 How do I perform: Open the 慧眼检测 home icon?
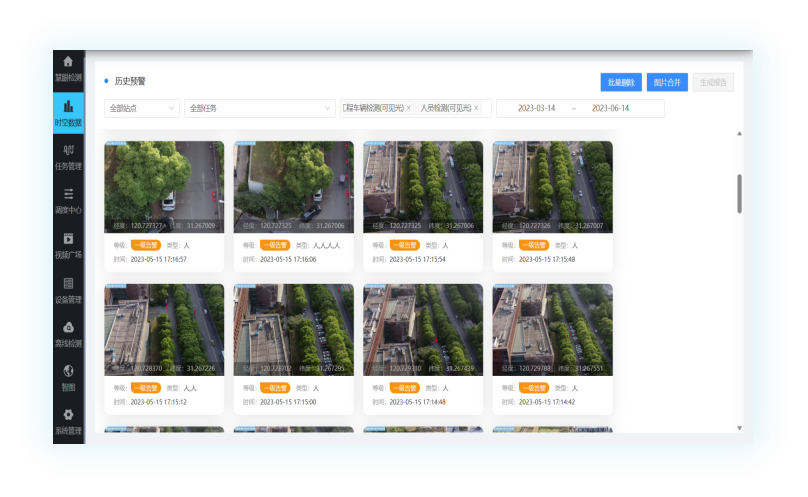(68, 62)
